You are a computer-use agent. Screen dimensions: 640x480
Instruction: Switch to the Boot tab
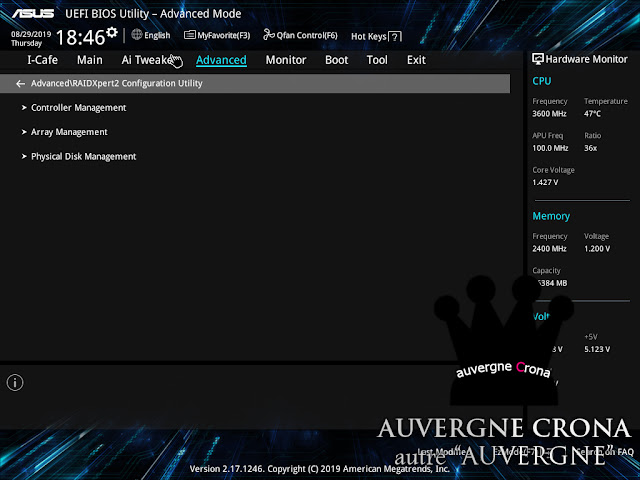[x=336, y=60]
